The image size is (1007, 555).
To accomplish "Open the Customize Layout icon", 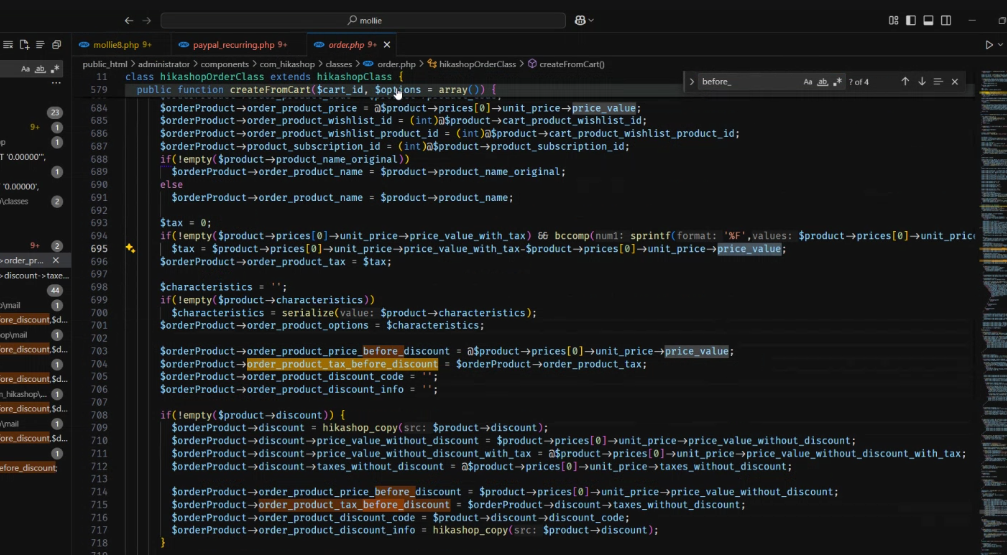I will 893,20.
